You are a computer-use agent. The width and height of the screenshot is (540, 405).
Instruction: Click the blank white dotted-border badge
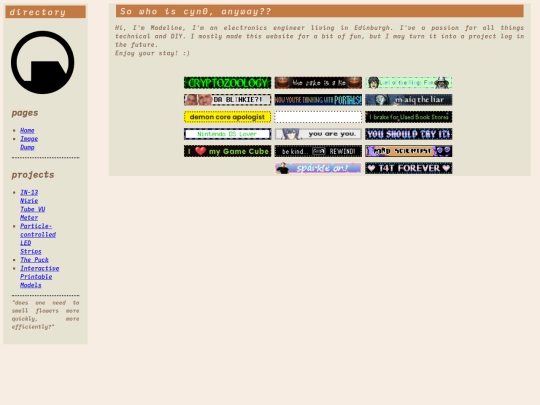318,117
